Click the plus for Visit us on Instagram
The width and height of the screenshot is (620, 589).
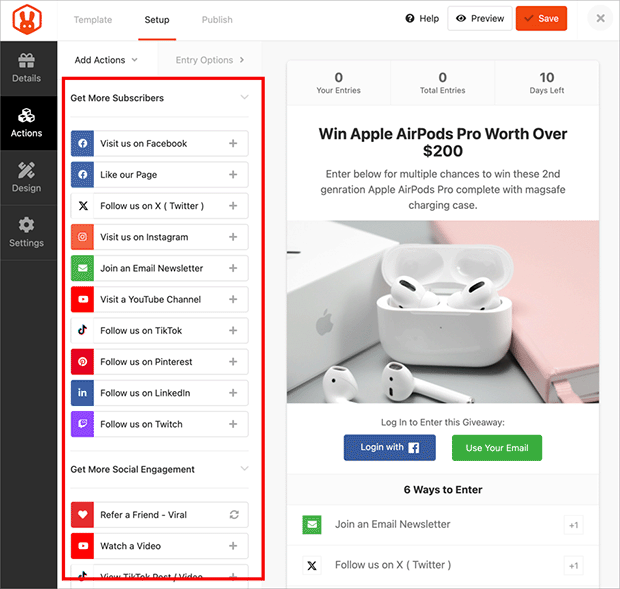tap(233, 237)
